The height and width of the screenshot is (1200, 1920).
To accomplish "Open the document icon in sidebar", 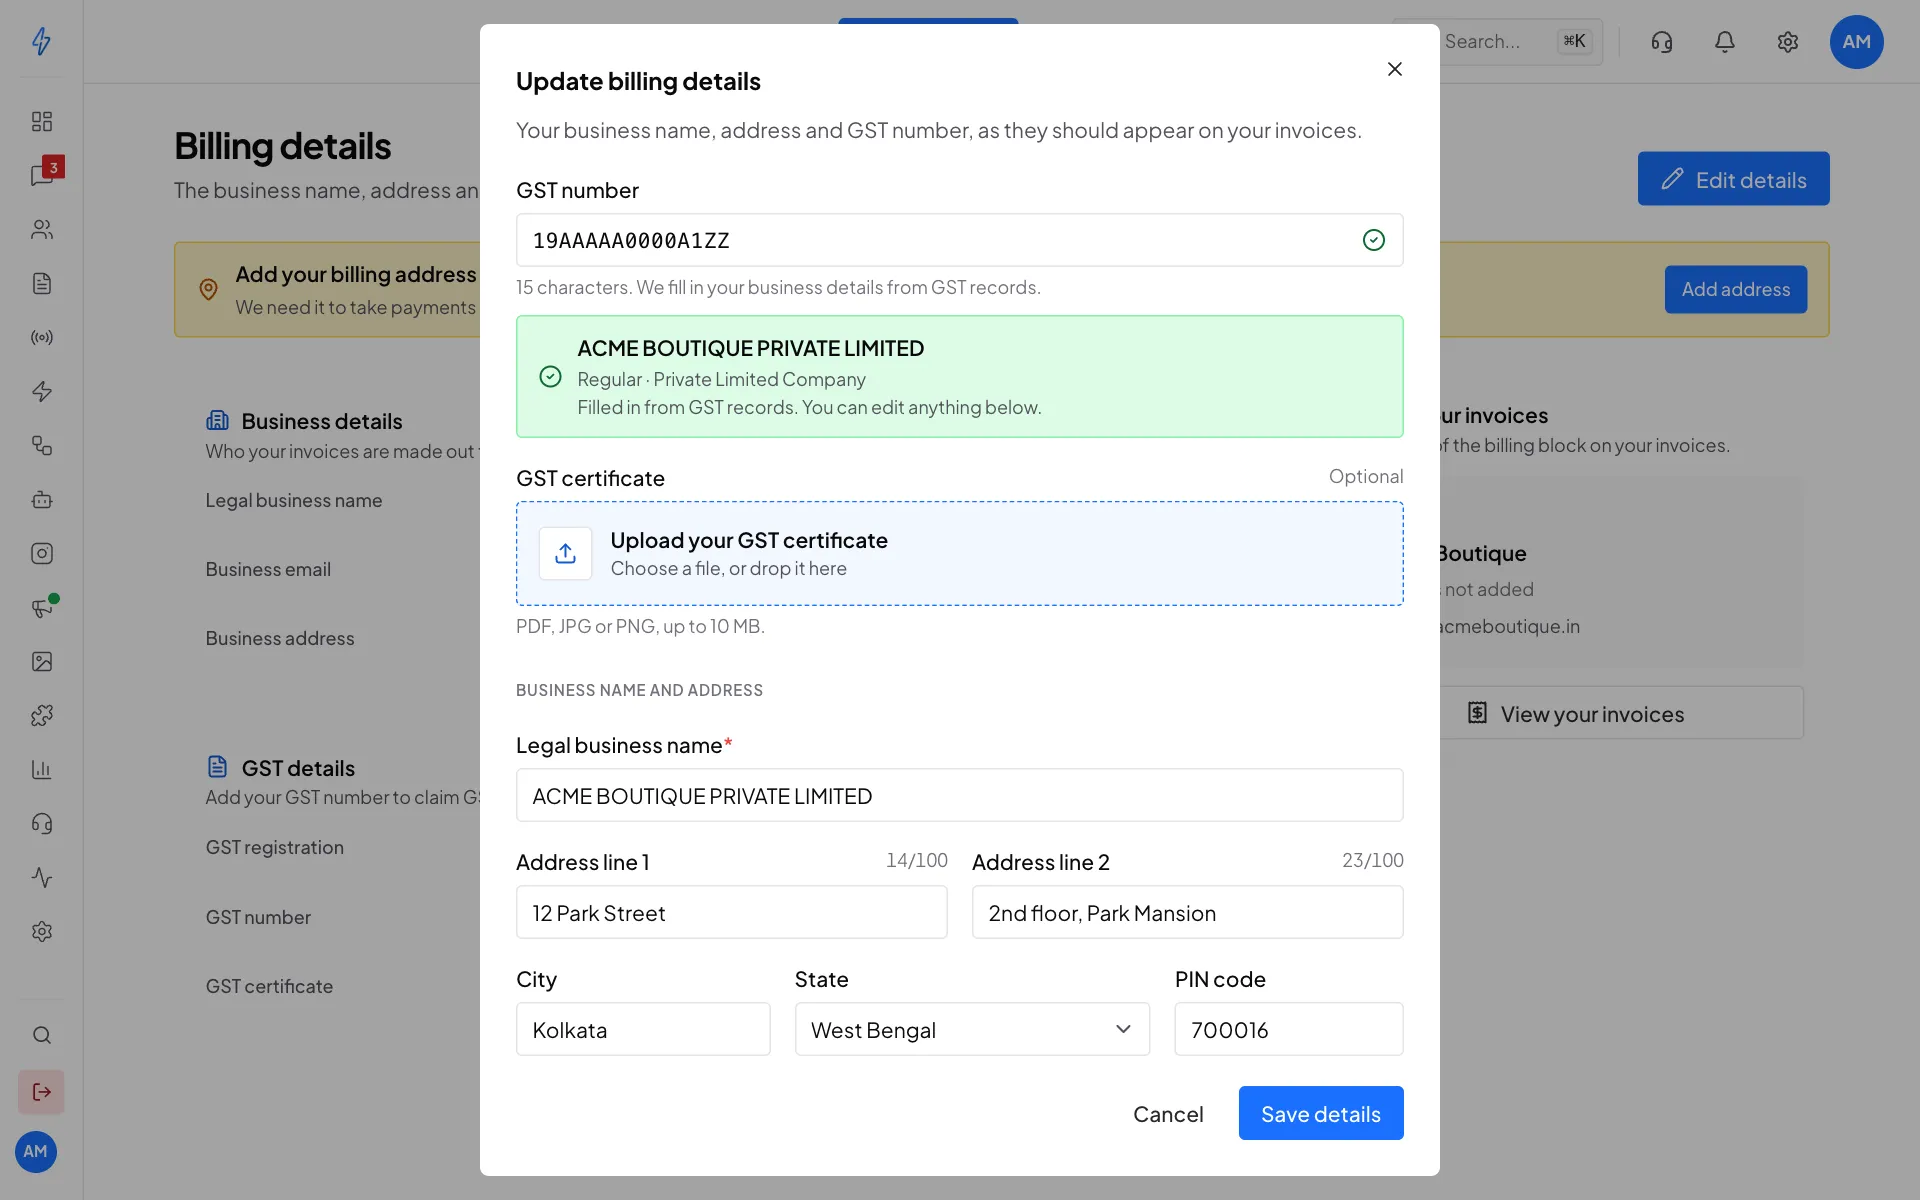I will point(42,283).
